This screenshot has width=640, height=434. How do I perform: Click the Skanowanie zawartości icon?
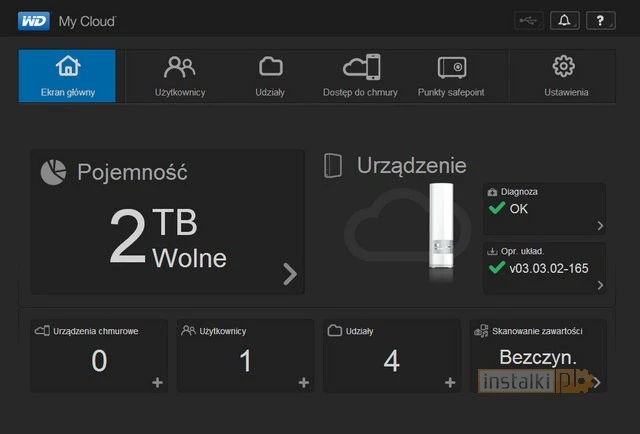click(481, 331)
